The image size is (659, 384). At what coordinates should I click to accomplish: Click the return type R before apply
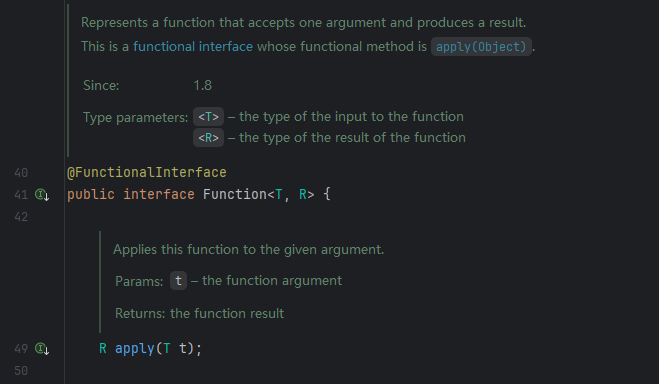coord(103,348)
